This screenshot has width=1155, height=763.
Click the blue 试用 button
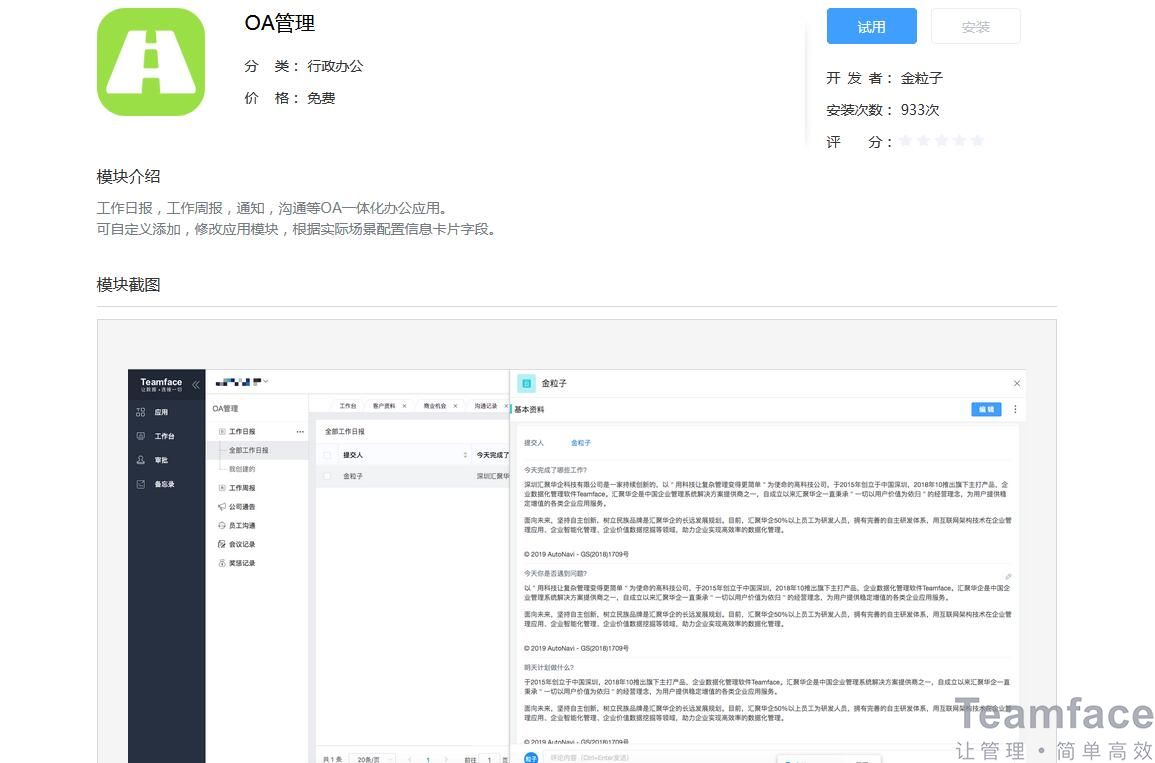pyautogui.click(x=871, y=26)
